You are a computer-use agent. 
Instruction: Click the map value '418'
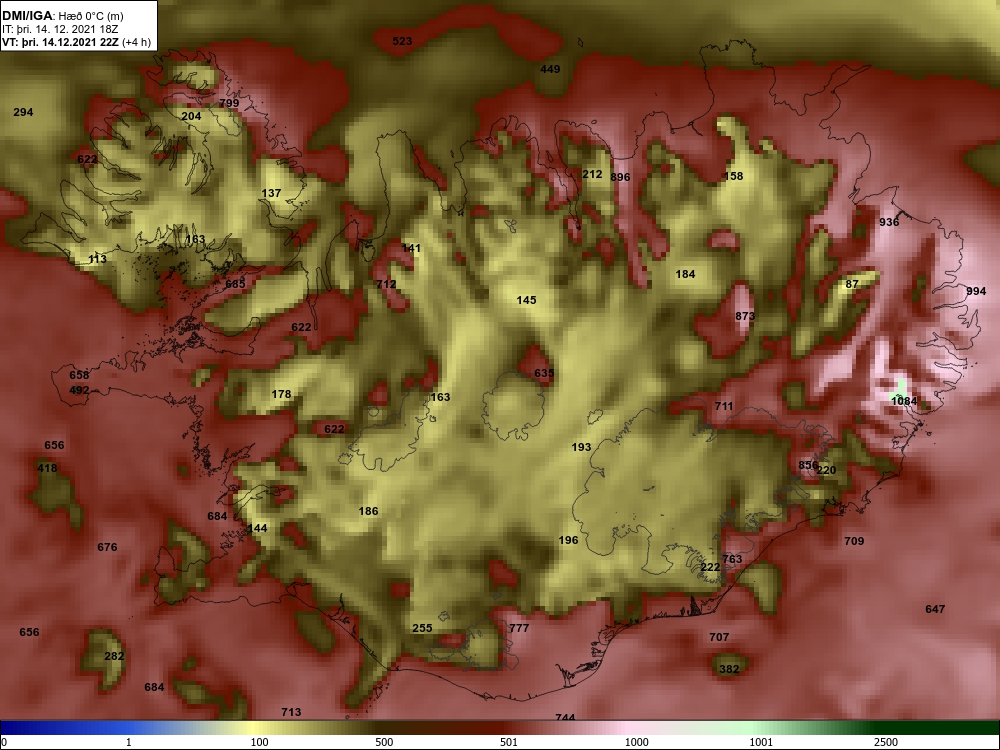pyautogui.click(x=47, y=468)
